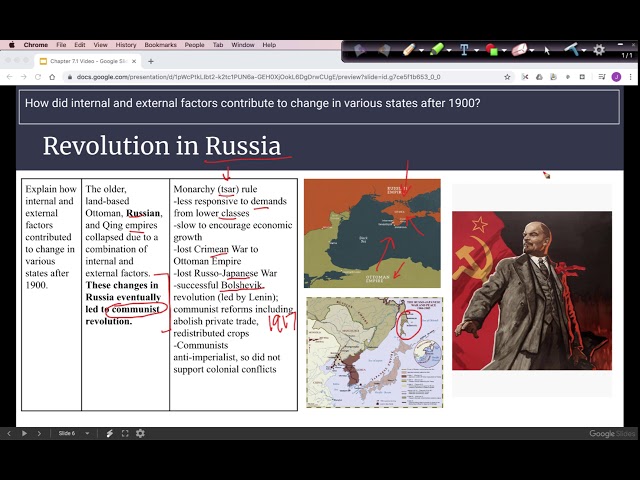The width and height of the screenshot is (640, 480).
Task: Open the Bookmarks menu
Action: pyautogui.click(x=160, y=45)
